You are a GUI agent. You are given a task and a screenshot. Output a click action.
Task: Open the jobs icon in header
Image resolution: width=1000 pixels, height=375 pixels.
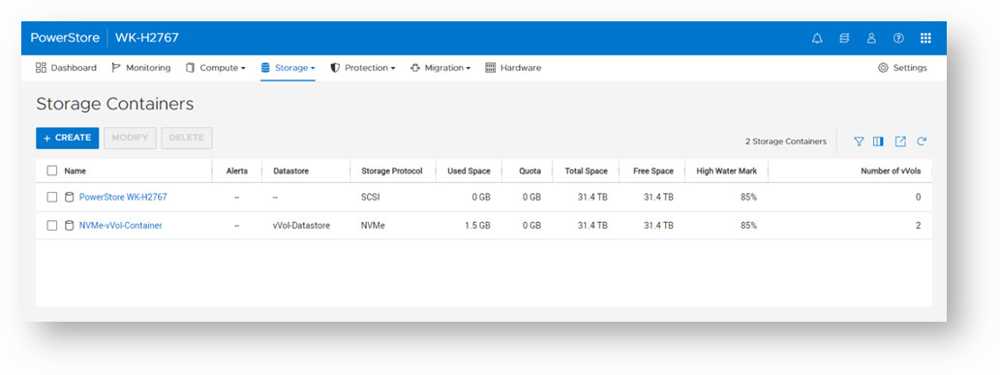click(x=844, y=38)
